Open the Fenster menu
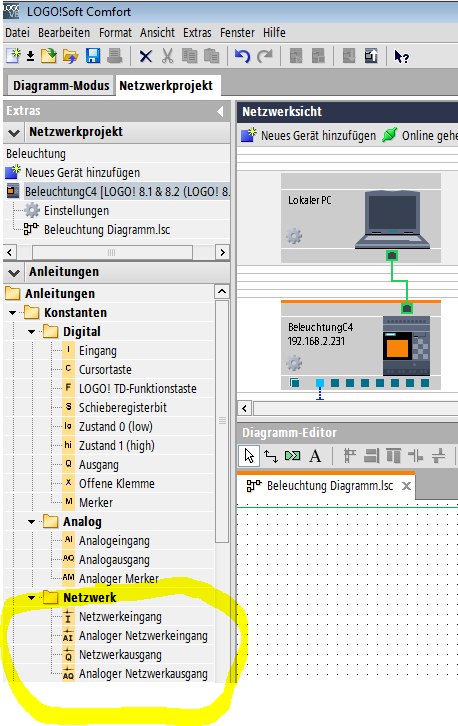The width and height of the screenshot is (458, 726). (237, 32)
